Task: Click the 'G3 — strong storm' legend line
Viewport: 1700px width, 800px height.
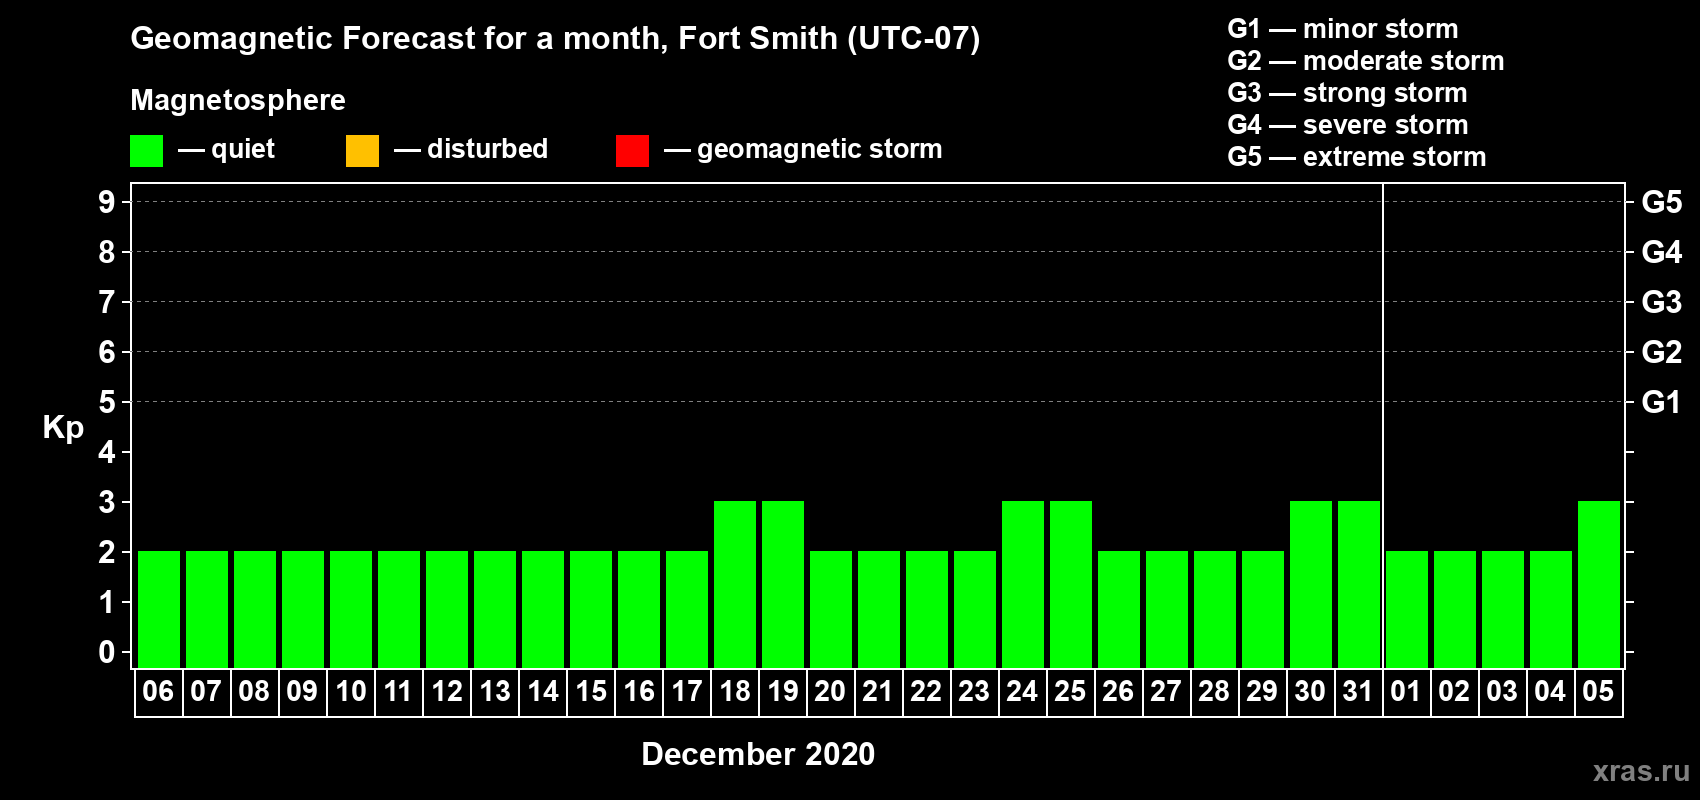Action: point(1347,93)
